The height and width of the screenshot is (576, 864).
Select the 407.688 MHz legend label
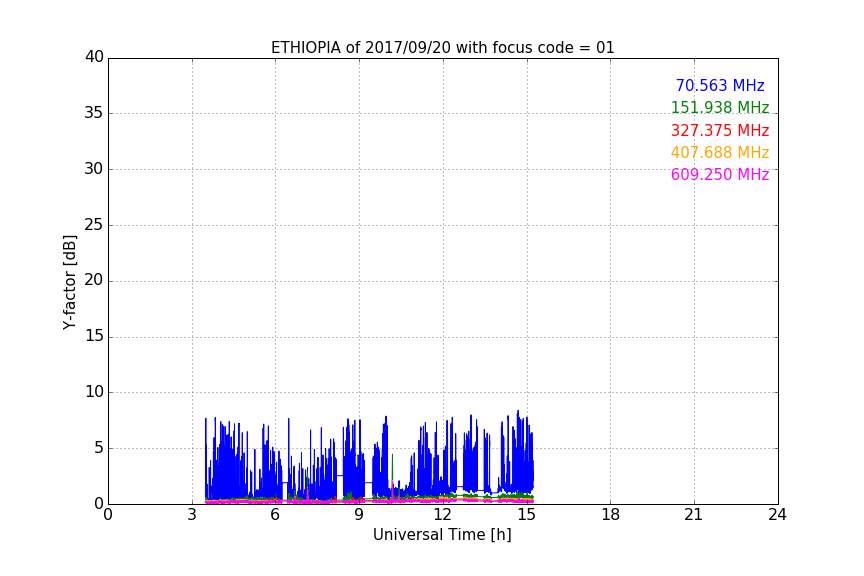point(720,152)
